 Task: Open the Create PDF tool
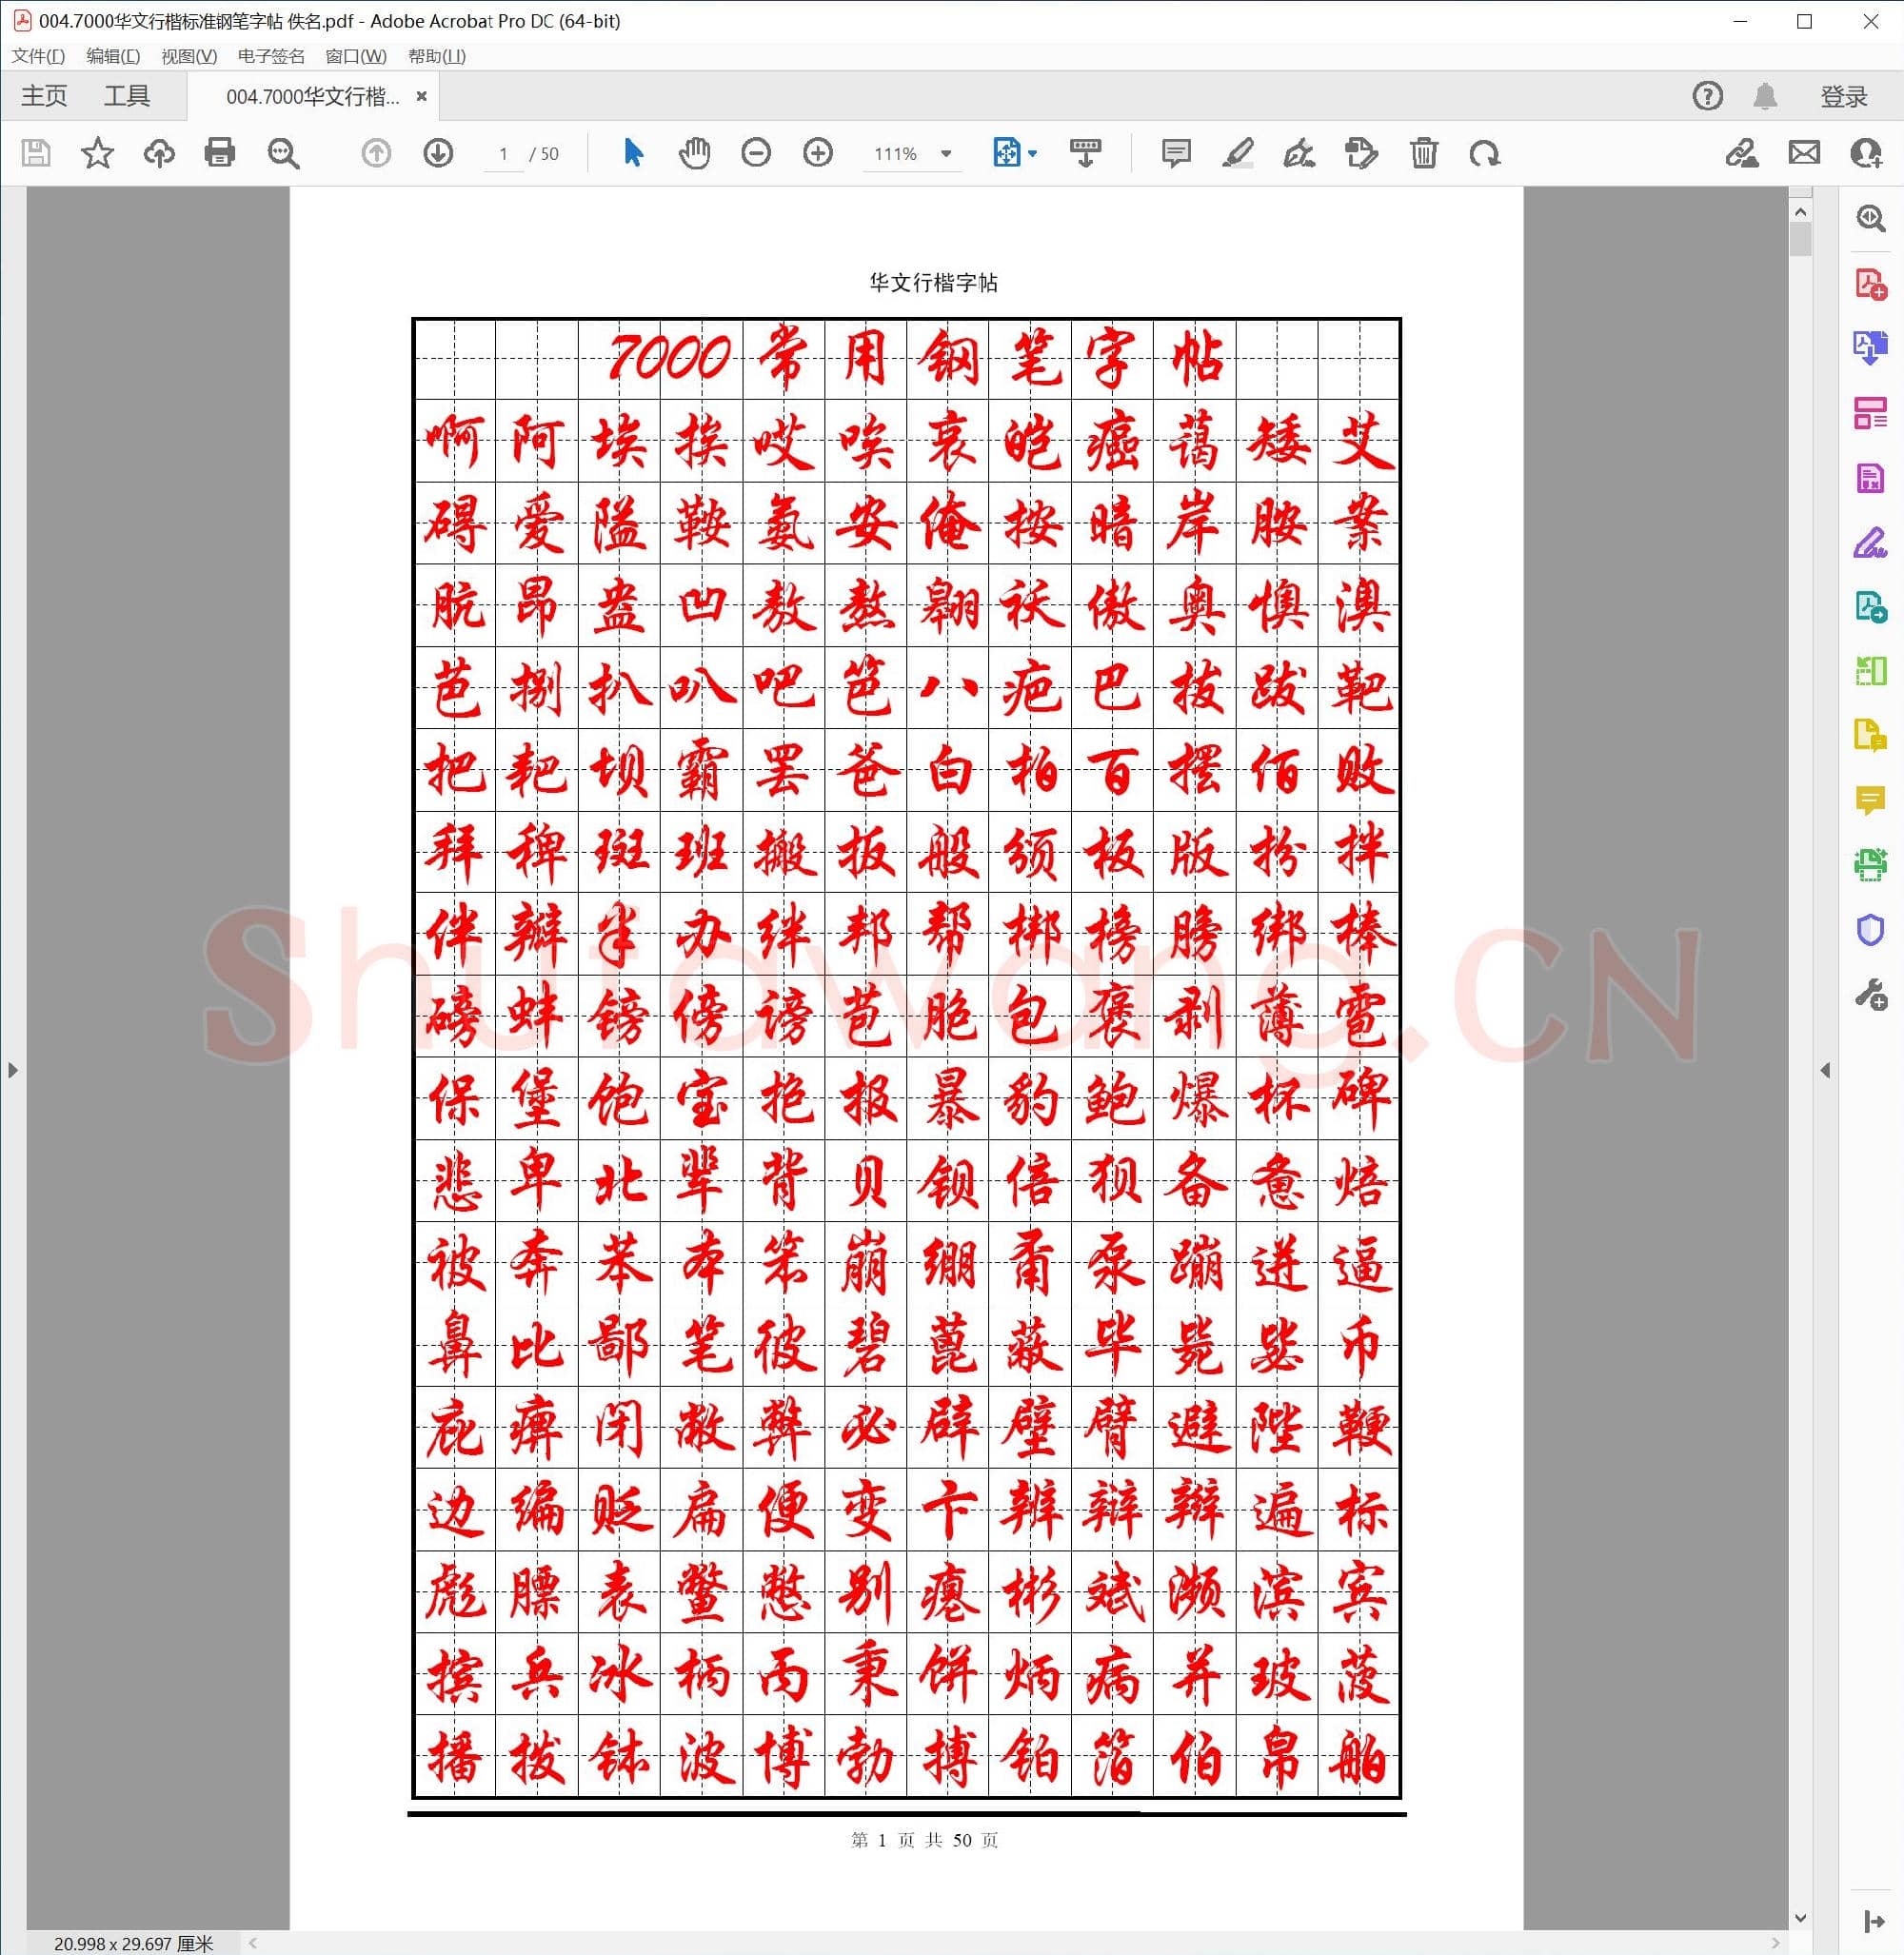[x=1870, y=283]
